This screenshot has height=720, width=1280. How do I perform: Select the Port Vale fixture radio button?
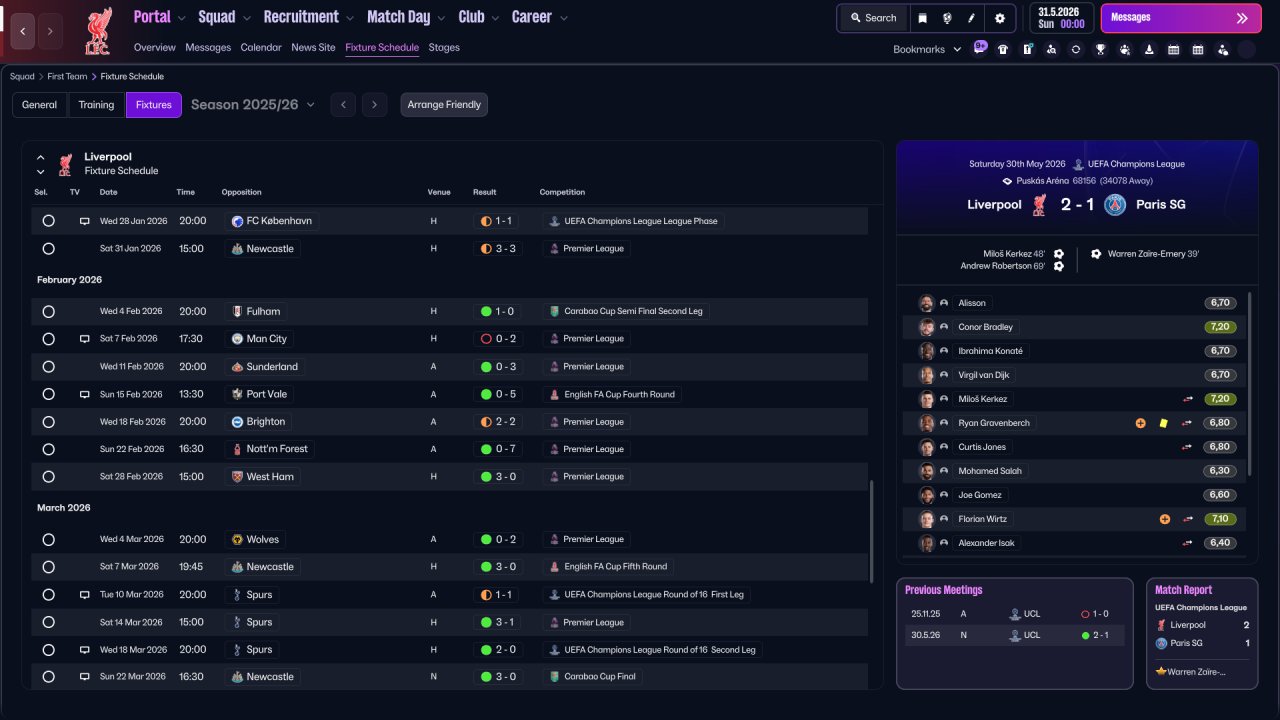[x=48, y=394]
